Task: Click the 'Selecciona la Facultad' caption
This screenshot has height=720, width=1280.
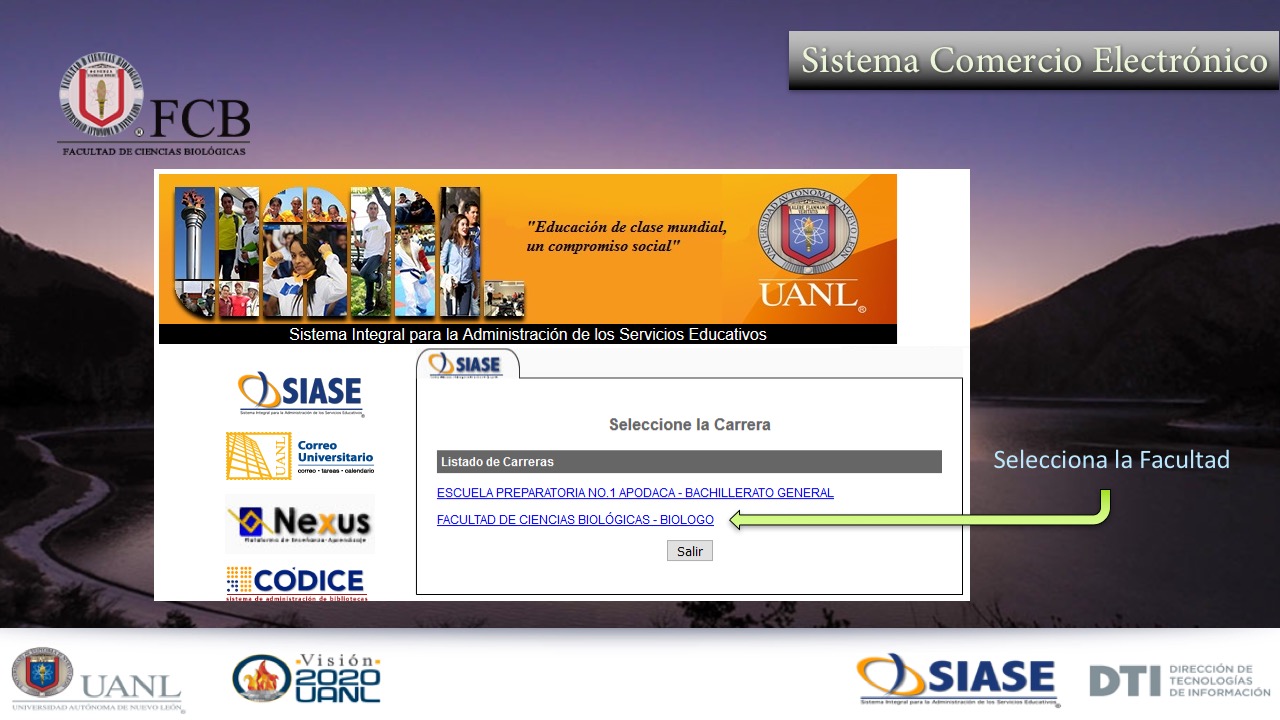Action: [1111, 460]
